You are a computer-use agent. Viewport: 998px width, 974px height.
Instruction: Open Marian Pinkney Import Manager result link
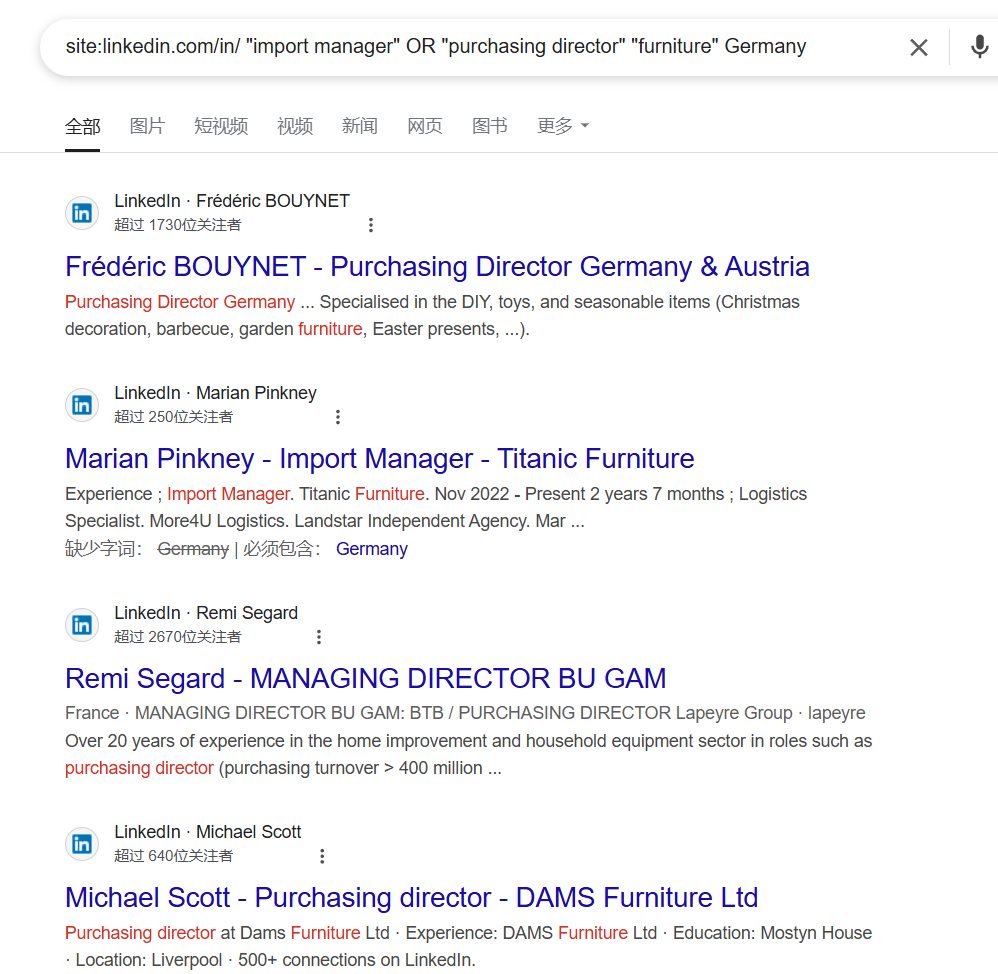379,459
